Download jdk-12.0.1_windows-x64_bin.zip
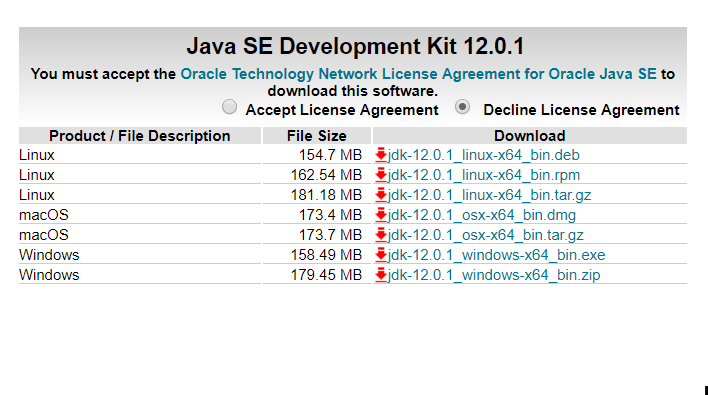Image resolution: width=708 pixels, height=395 pixels. 494,274
